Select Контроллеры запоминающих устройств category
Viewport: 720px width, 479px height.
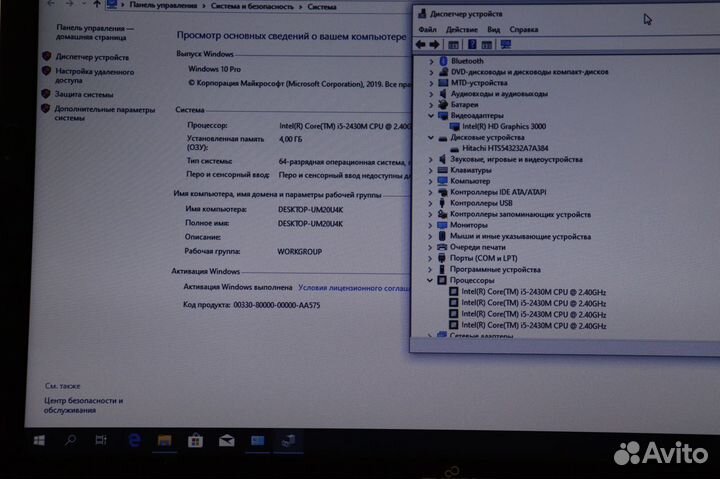coord(520,214)
